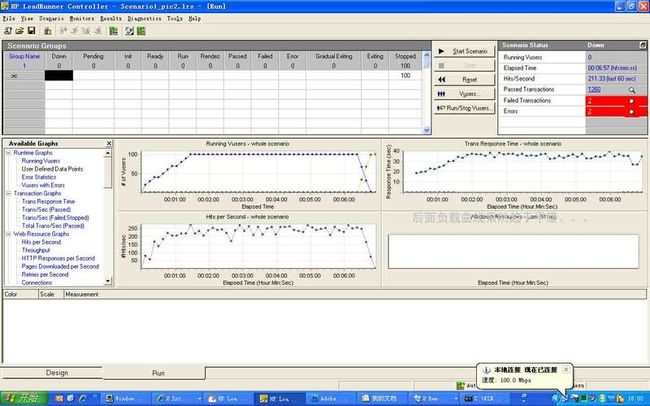This screenshot has width=650, height=406.
Task: Click the Hits per Second graph panel
Action: tap(249, 249)
